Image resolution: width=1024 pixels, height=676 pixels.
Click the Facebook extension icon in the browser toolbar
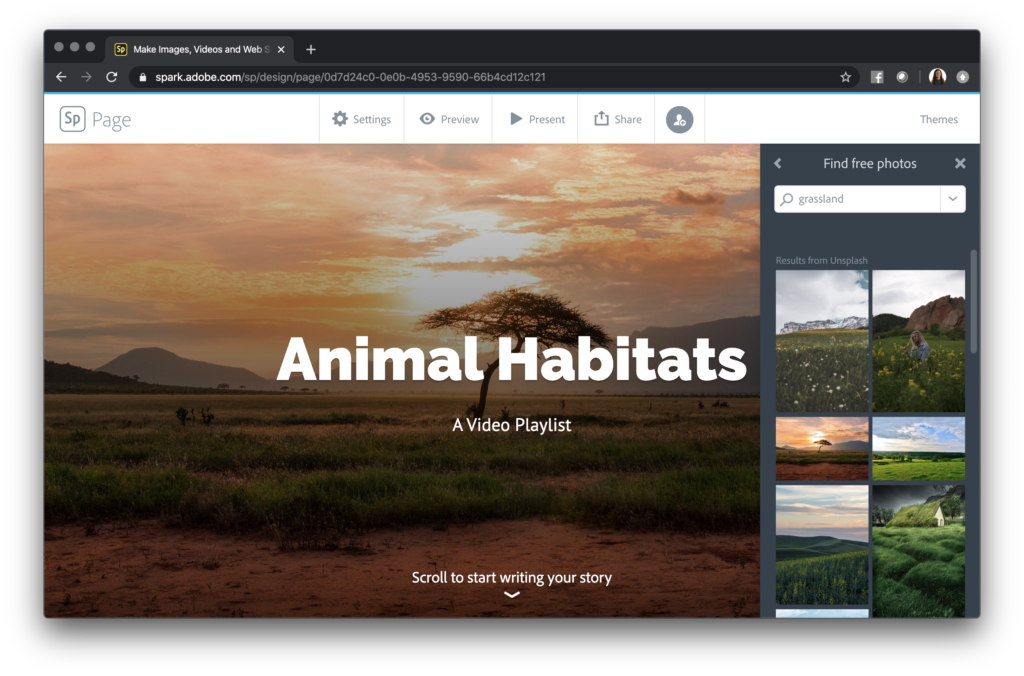coord(876,76)
